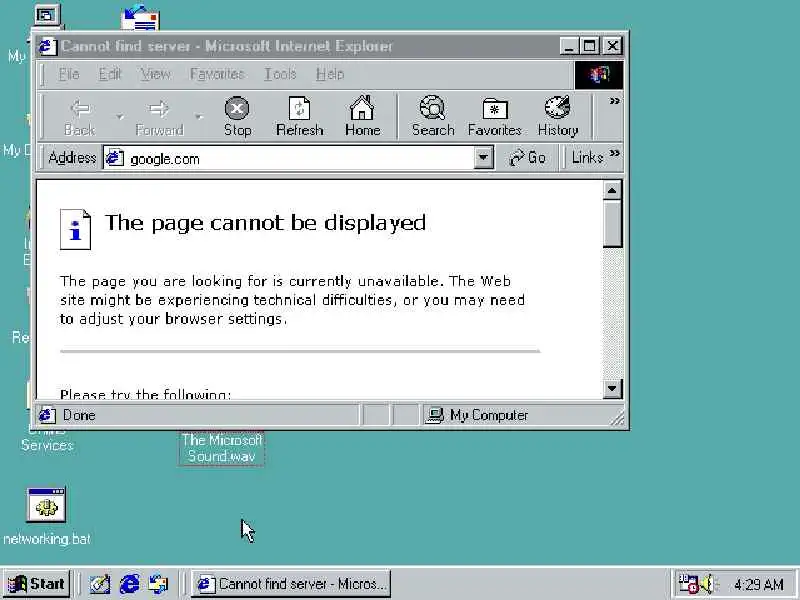Open the Favorites menu in menu bar
The width and height of the screenshot is (800, 600).
point(217,74)
